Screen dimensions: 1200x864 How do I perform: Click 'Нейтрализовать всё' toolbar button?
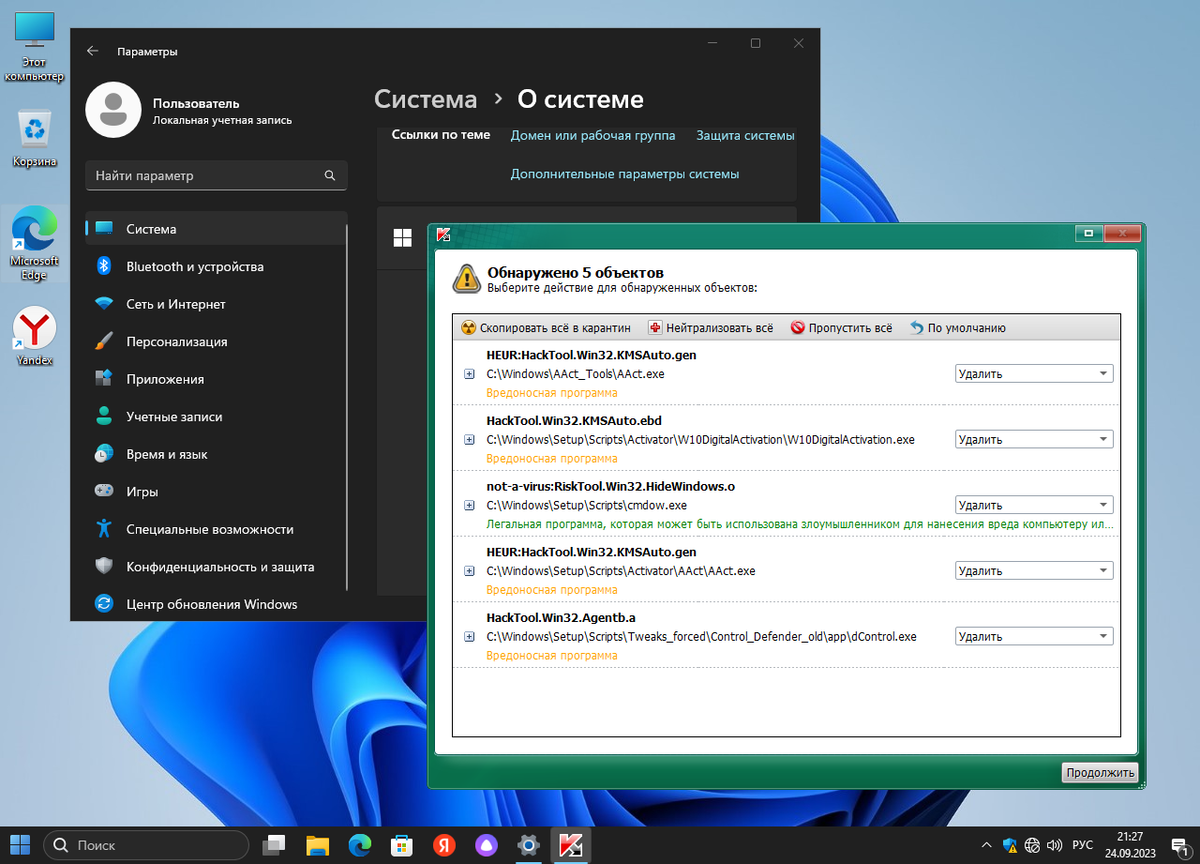click(x=710, y=328)
